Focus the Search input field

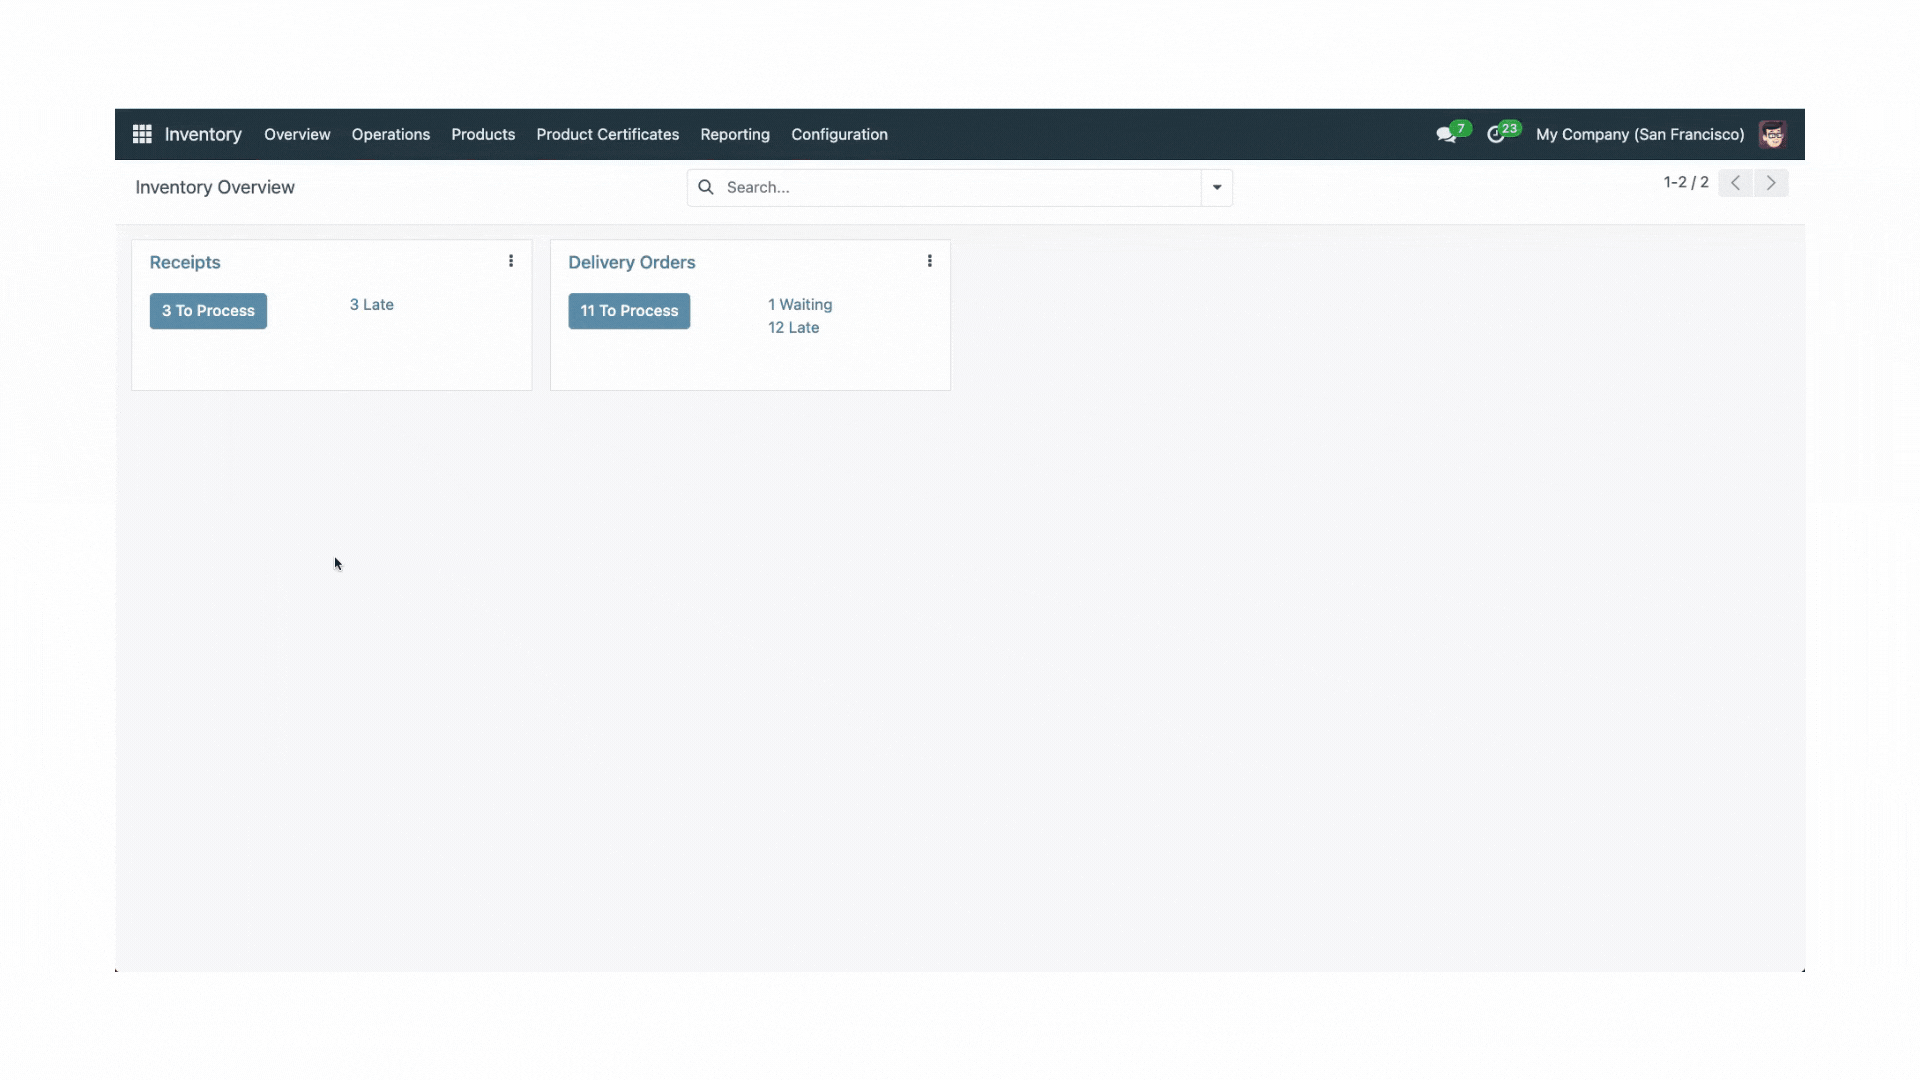click(960, 187)
